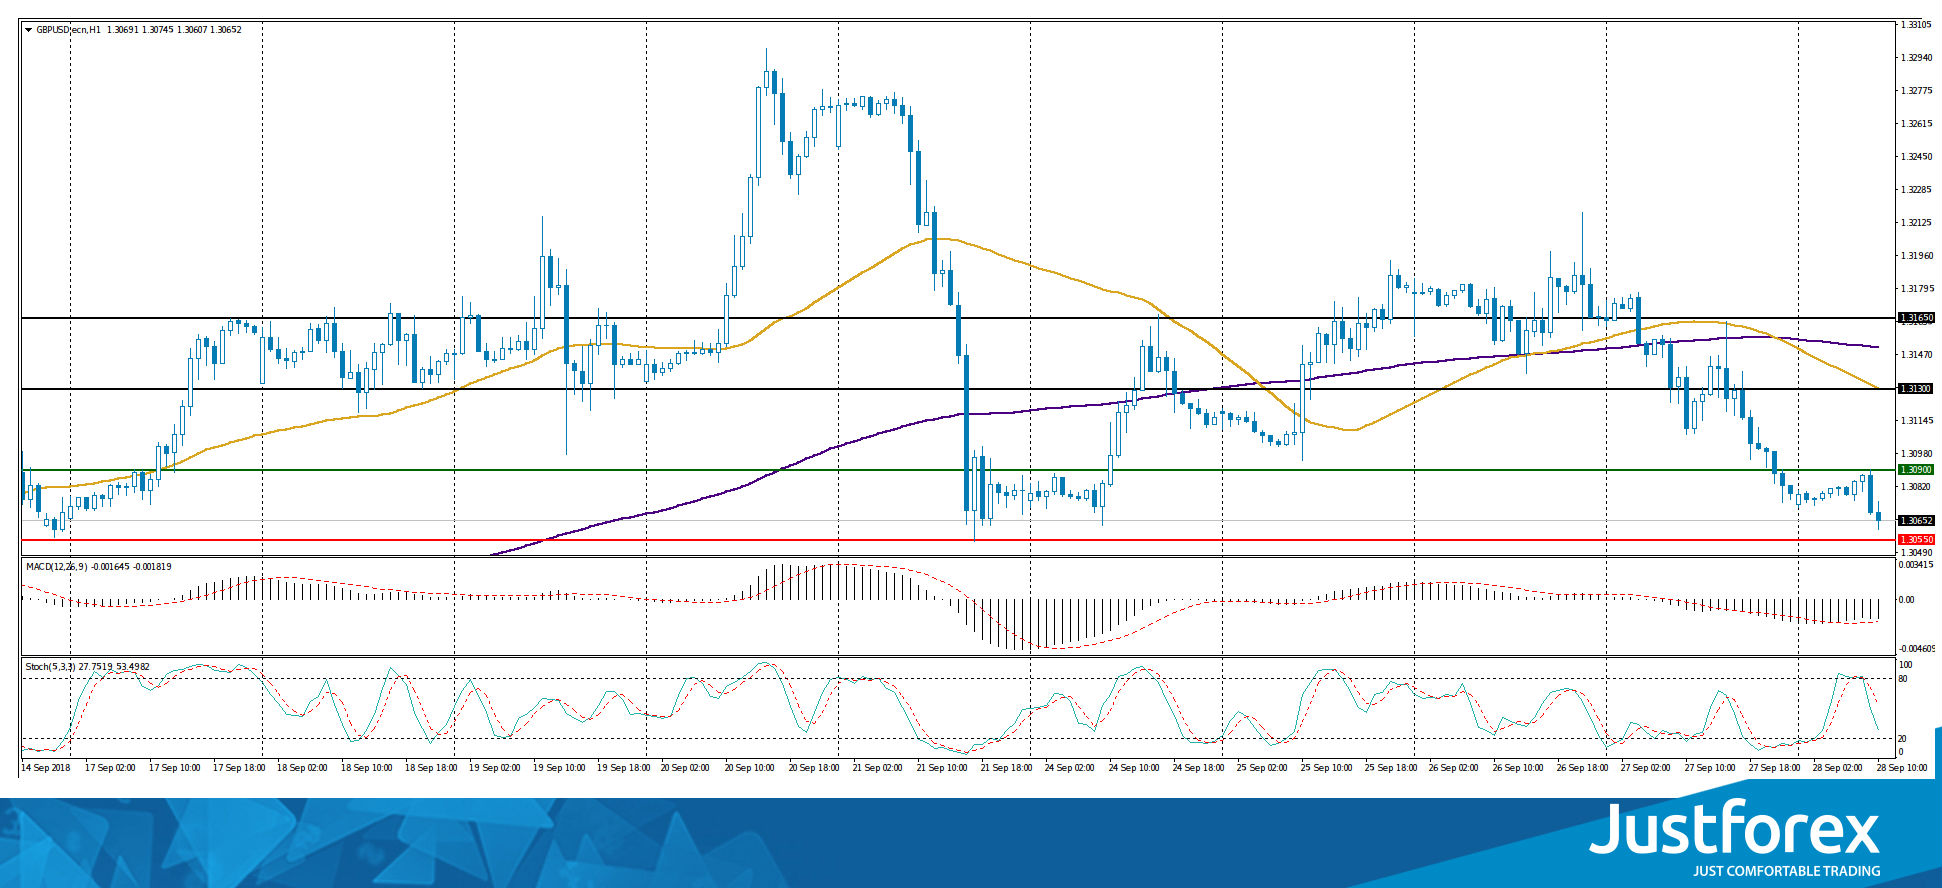Click the 1.32775 price axis label

[1915, 91]
